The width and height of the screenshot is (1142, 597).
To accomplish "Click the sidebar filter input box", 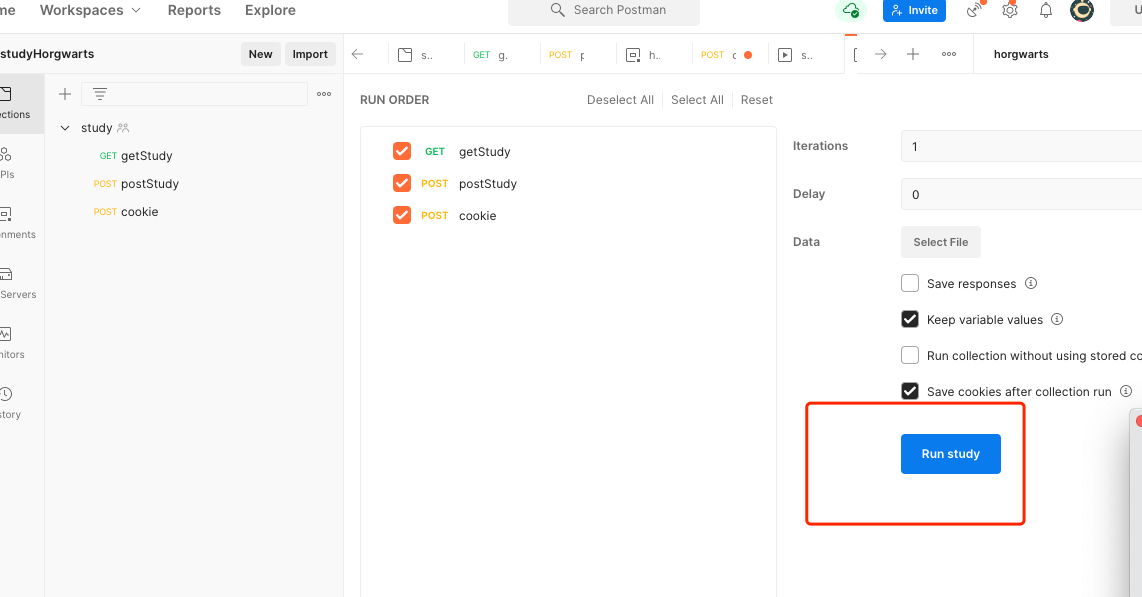I will click(x=194, y=94).
